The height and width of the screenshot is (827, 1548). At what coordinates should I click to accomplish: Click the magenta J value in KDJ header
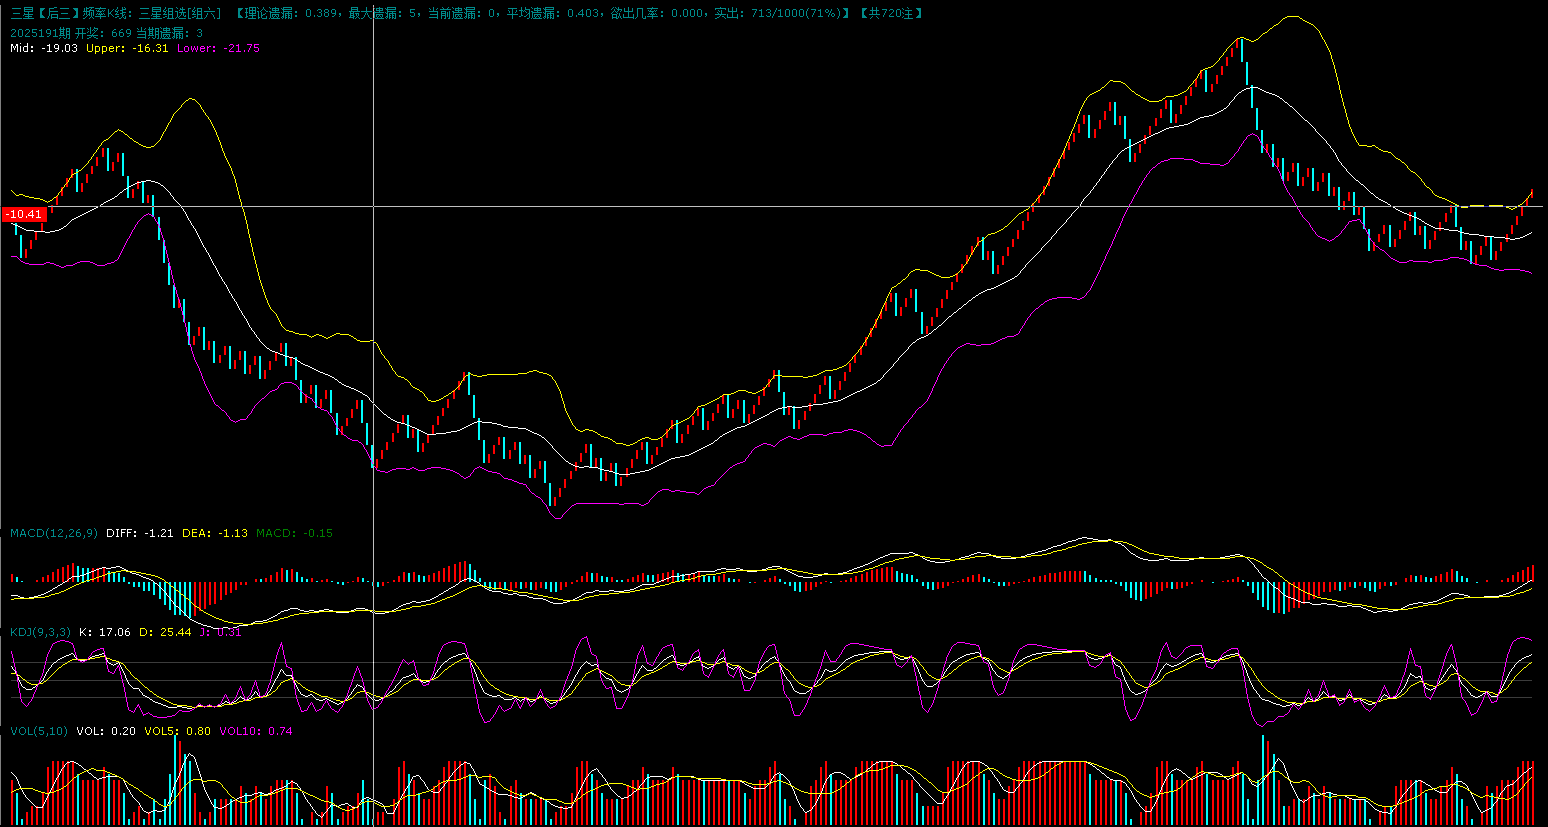pyautogui.click(x=220, y=632)
